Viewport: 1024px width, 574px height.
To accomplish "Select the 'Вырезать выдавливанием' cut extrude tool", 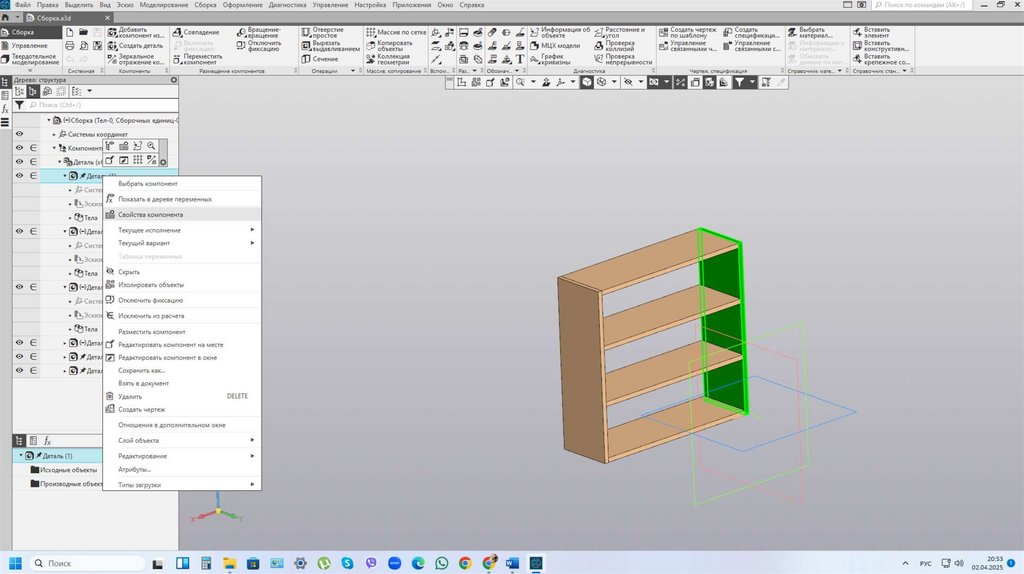I will [305, 45].
